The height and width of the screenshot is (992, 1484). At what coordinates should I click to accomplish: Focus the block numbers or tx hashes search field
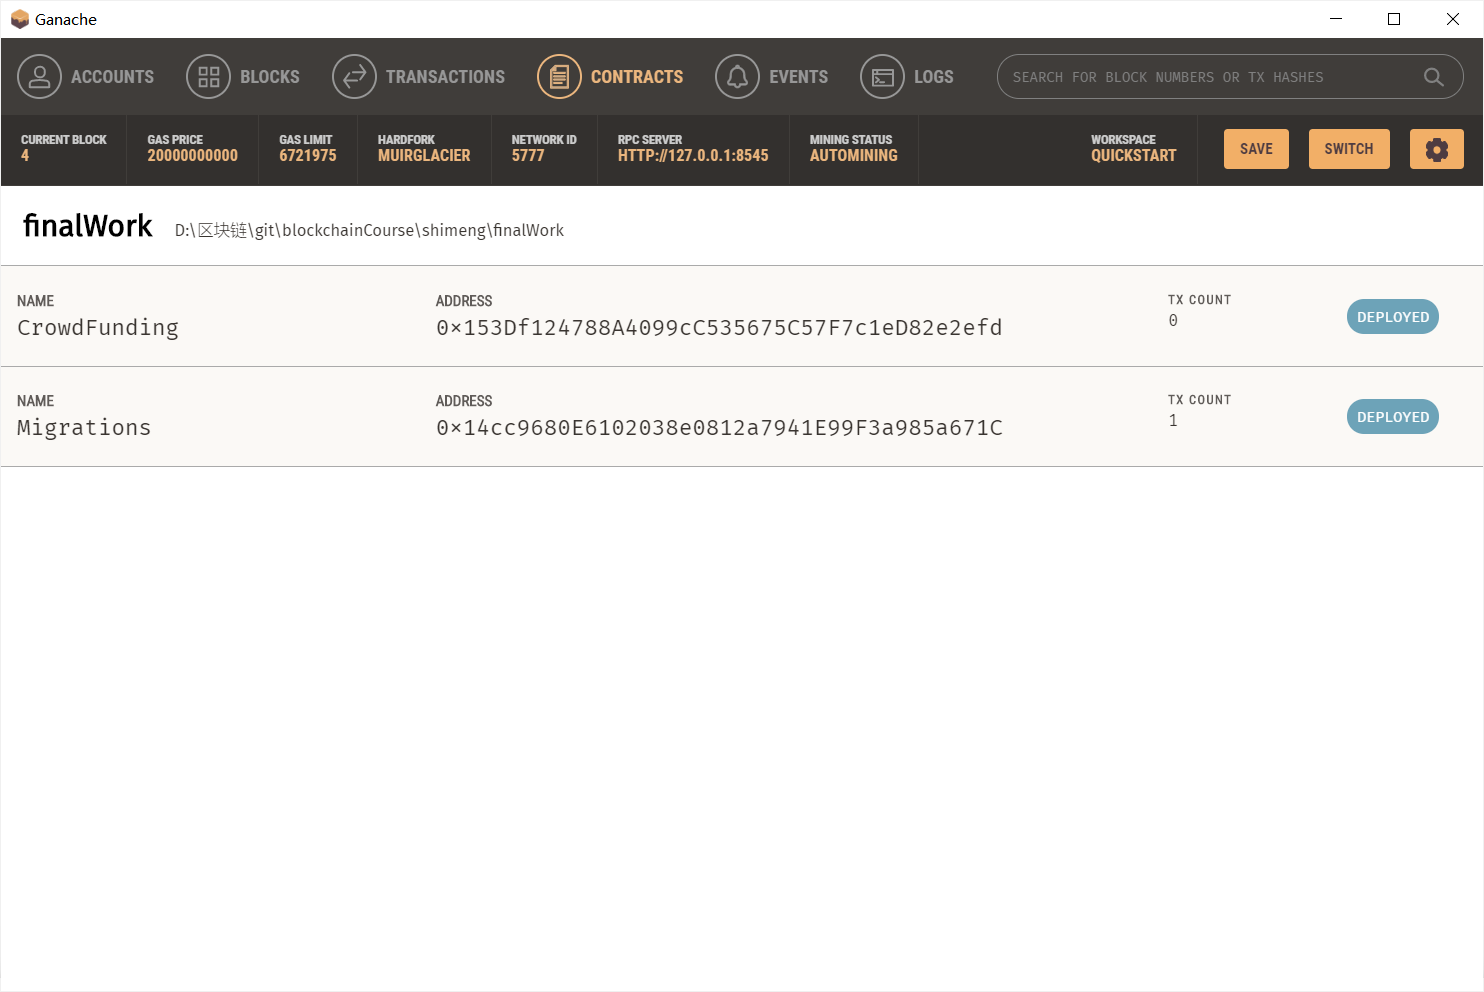pos(1230,77)
